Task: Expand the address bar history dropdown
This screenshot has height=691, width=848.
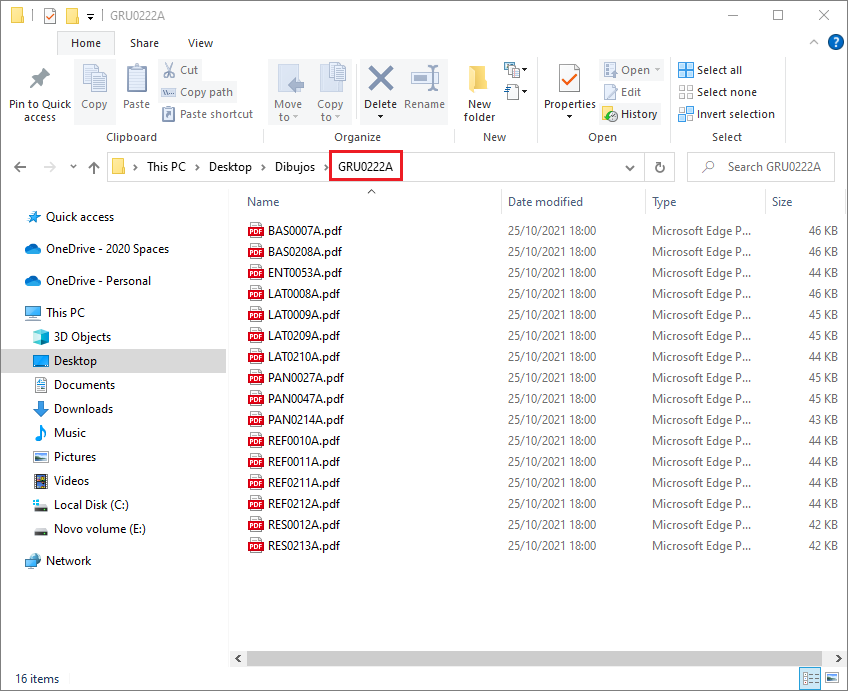Action: click(630, 168)
